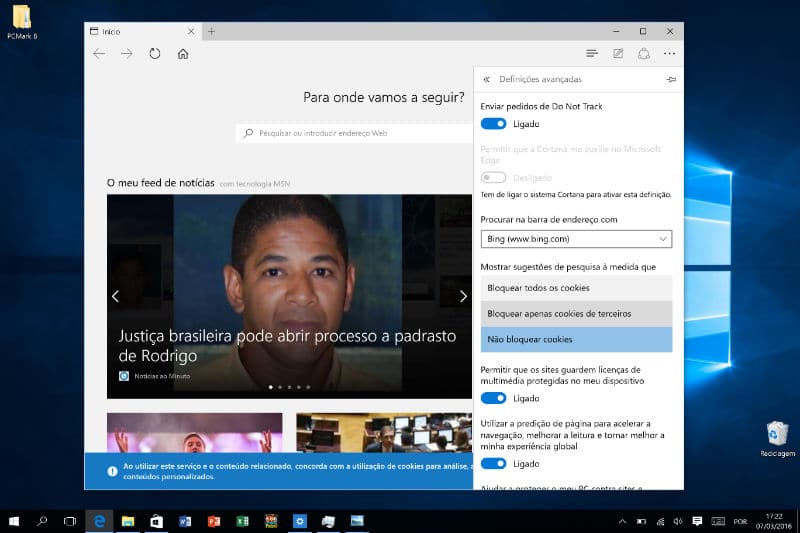Click the O meu feed de notícias heading
Screen dimensions: 800x533
(161, 183)
